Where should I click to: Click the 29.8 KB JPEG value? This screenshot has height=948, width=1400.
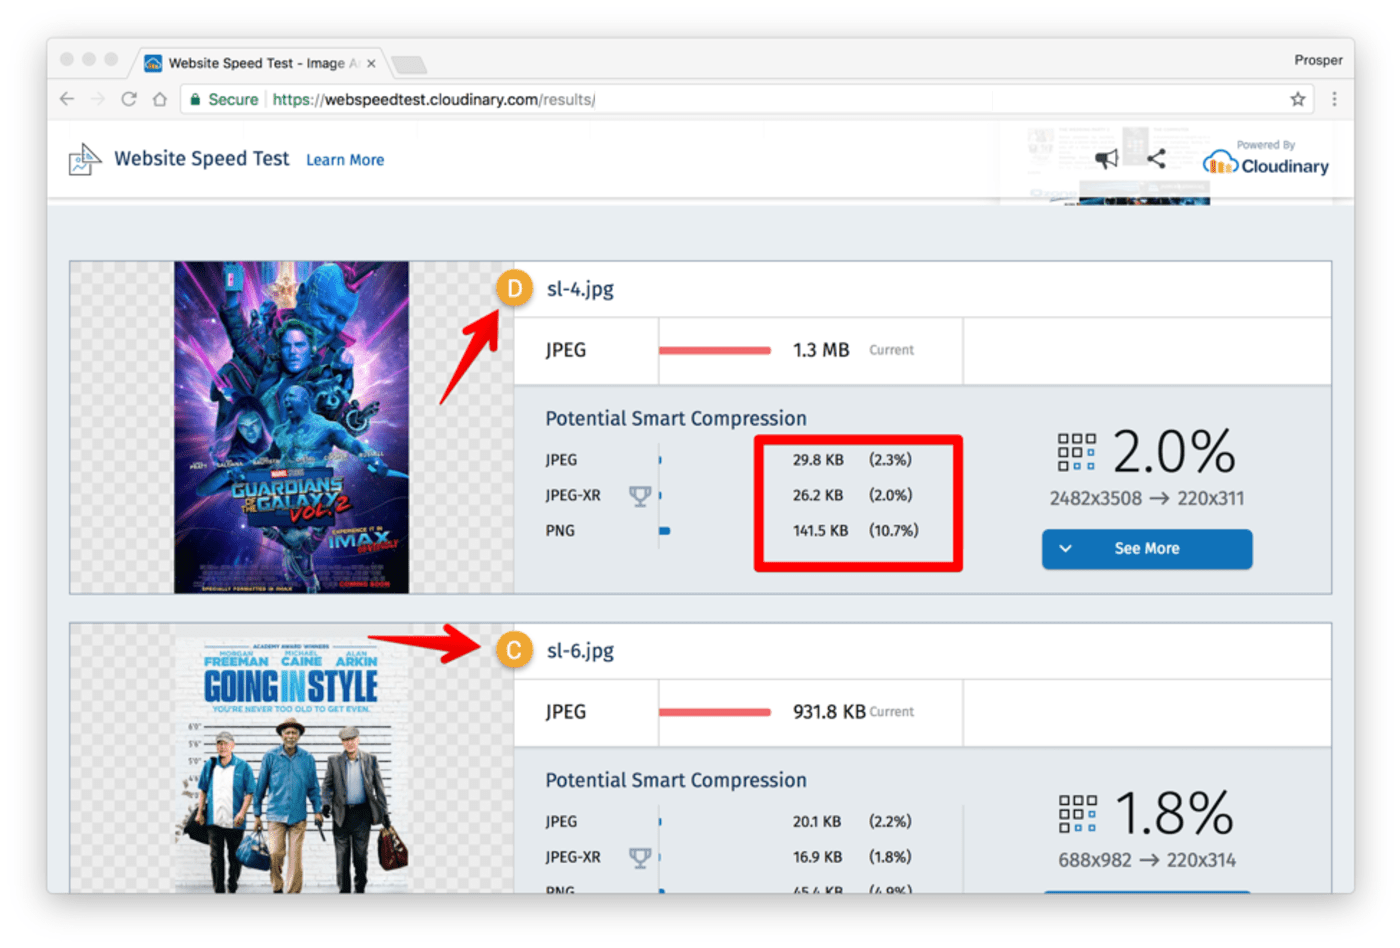click(x=818, y=460)
